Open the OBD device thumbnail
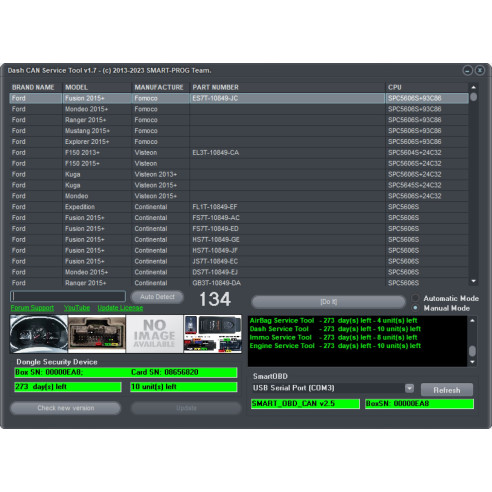The height and width of the screenshot is (492, 492). pyautogui.click(x=213, y=334)
